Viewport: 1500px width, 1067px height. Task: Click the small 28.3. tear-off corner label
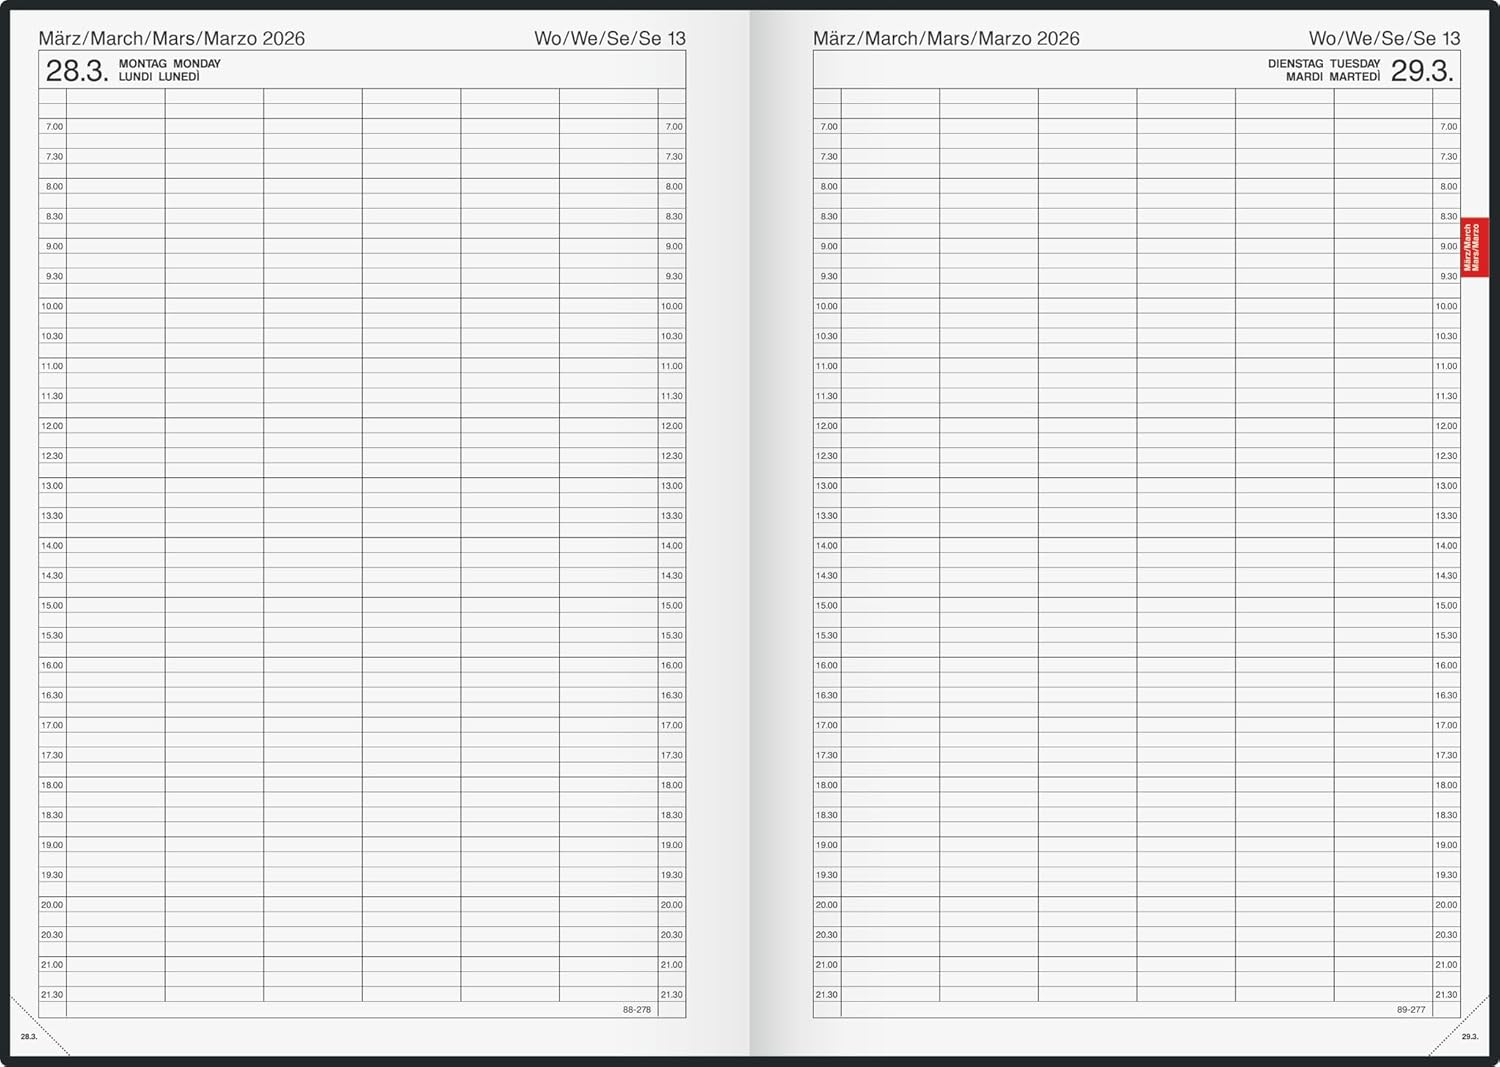coord(28,1037)
